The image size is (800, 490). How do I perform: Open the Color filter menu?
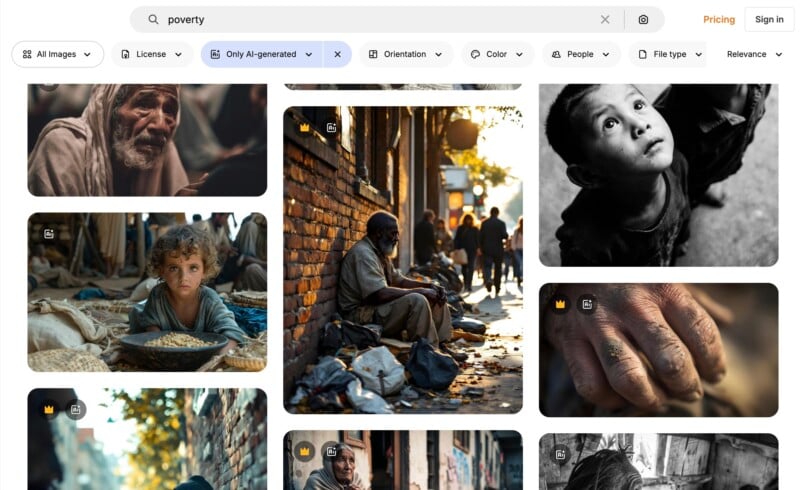497,54
